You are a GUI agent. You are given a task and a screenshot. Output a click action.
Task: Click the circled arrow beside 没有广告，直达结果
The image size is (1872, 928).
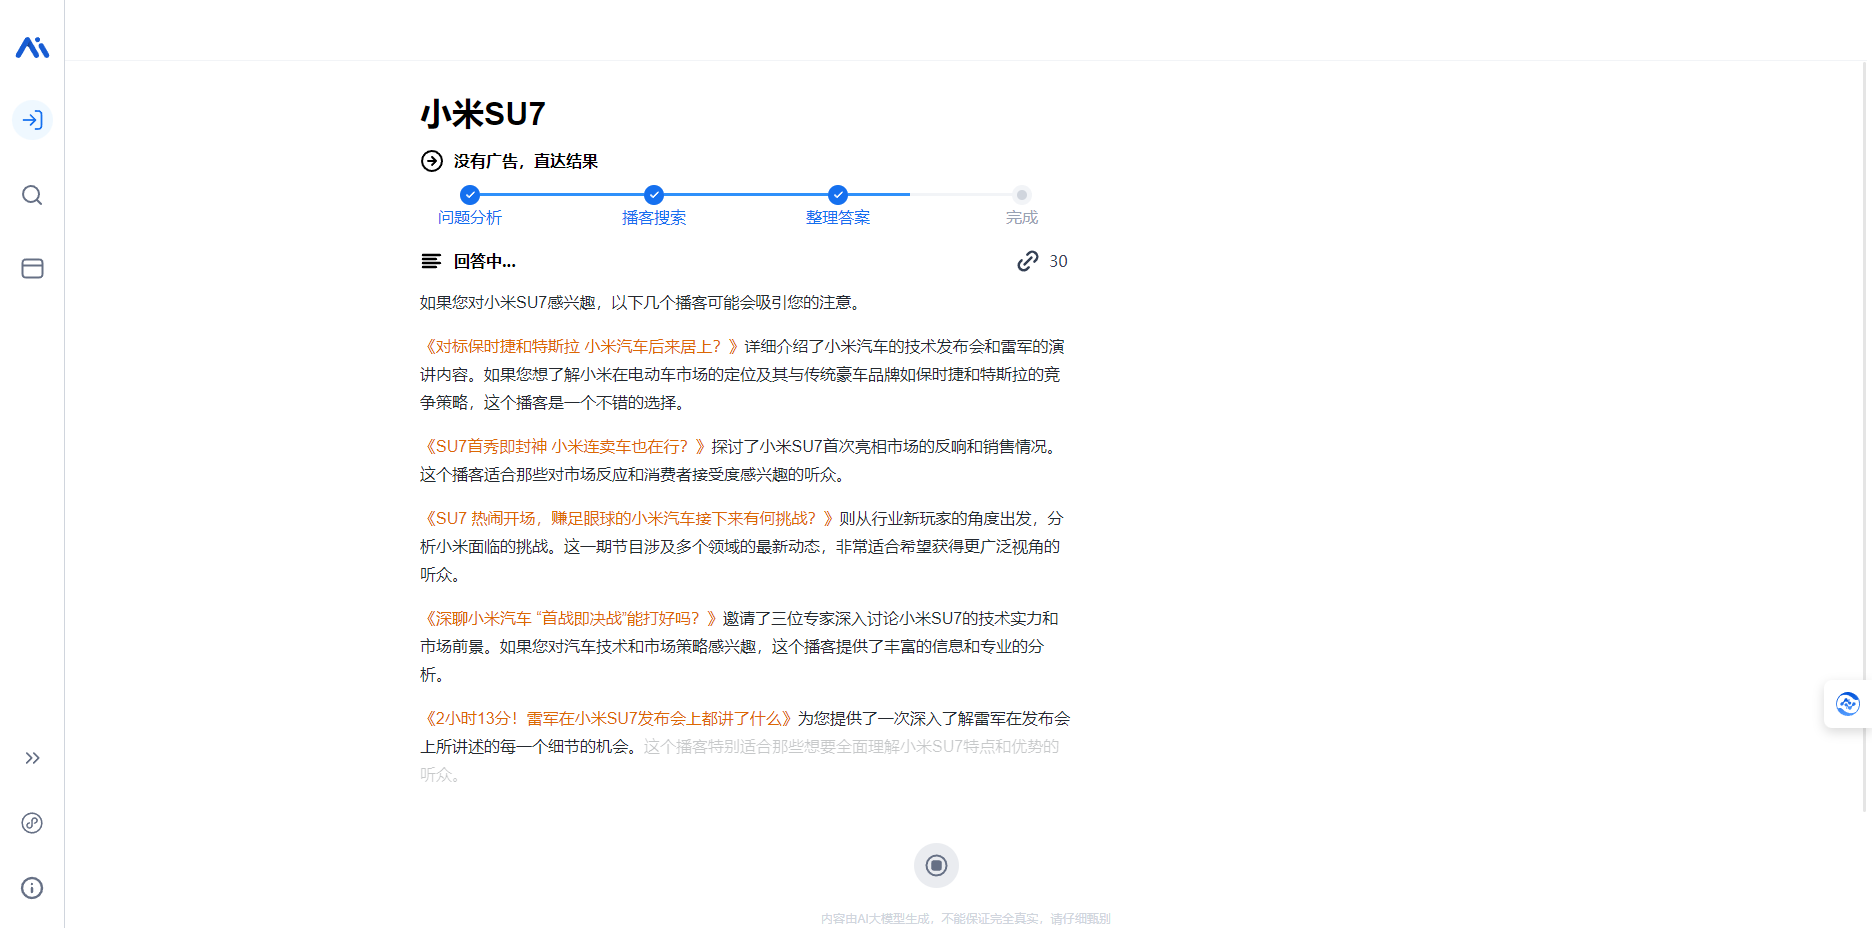[x=430, y=159]
